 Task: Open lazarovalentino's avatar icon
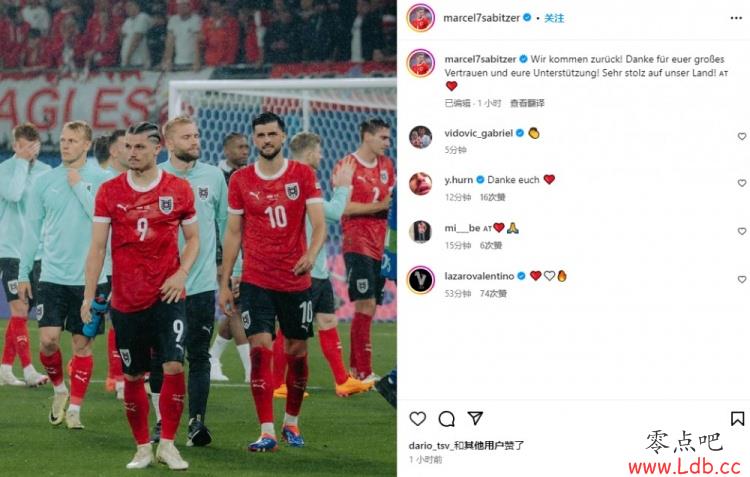coord(420,280)
